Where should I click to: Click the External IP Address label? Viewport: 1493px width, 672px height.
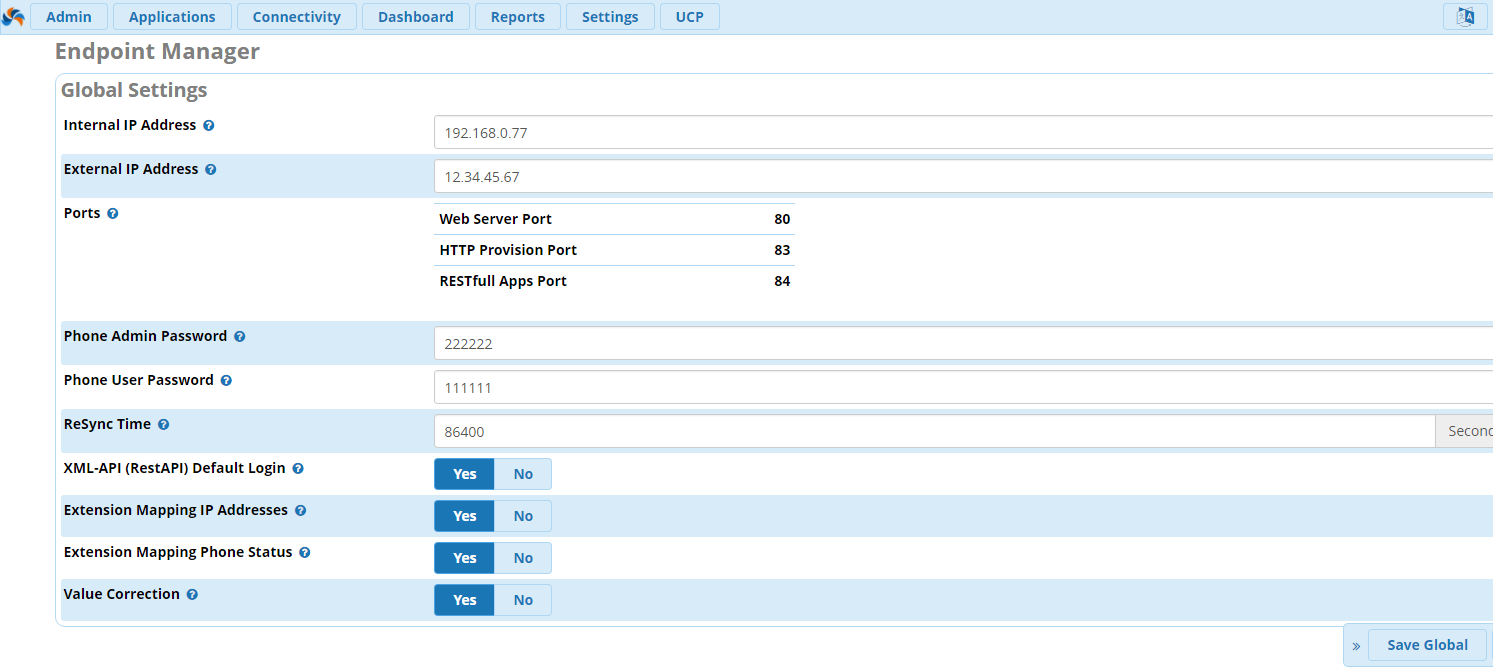point(131,169)
